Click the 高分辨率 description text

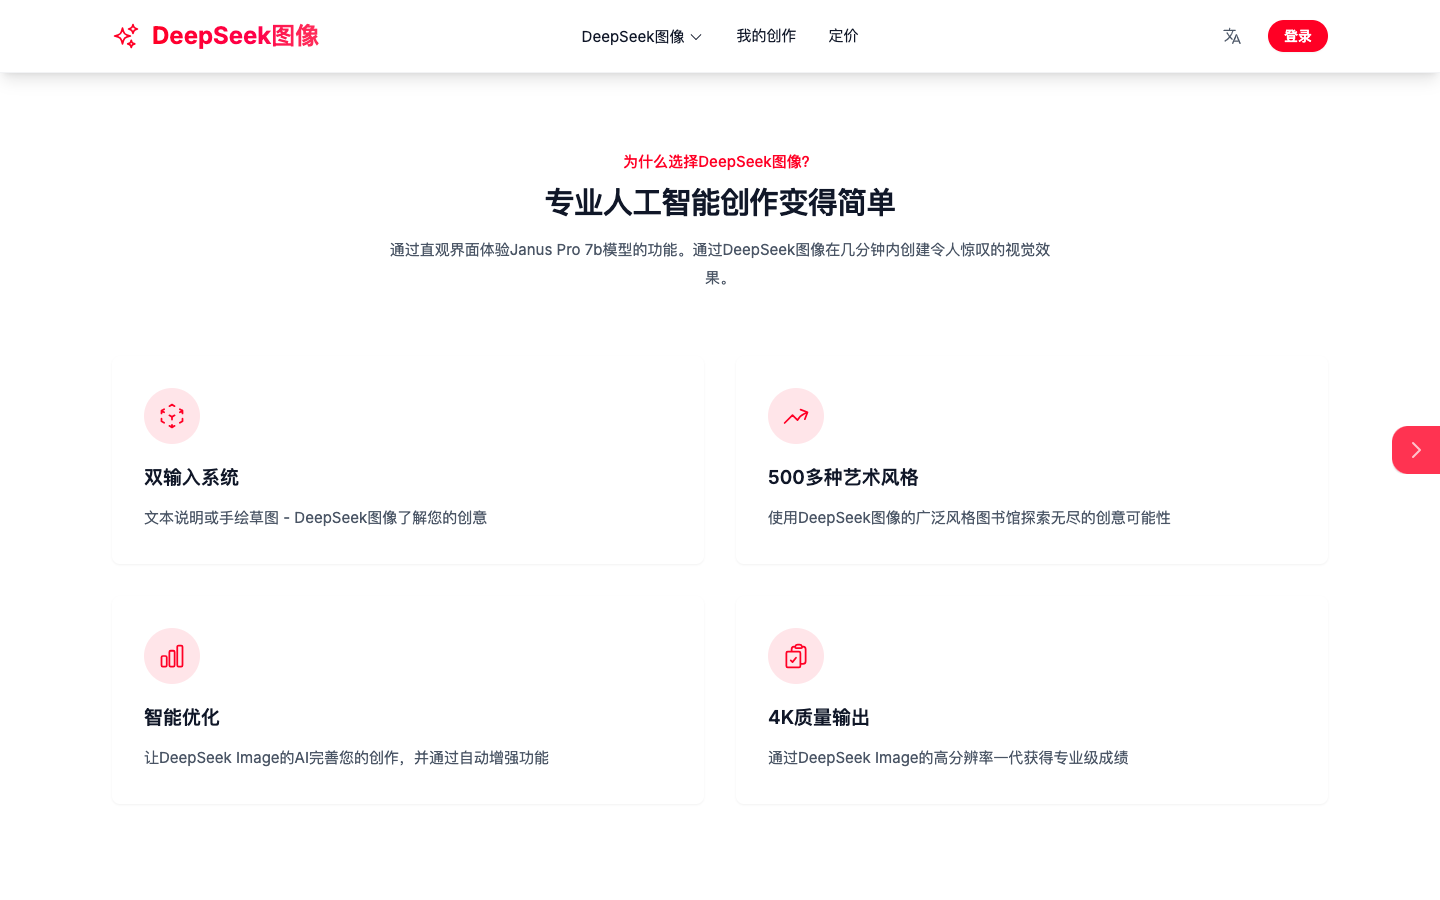click(948, 758)
